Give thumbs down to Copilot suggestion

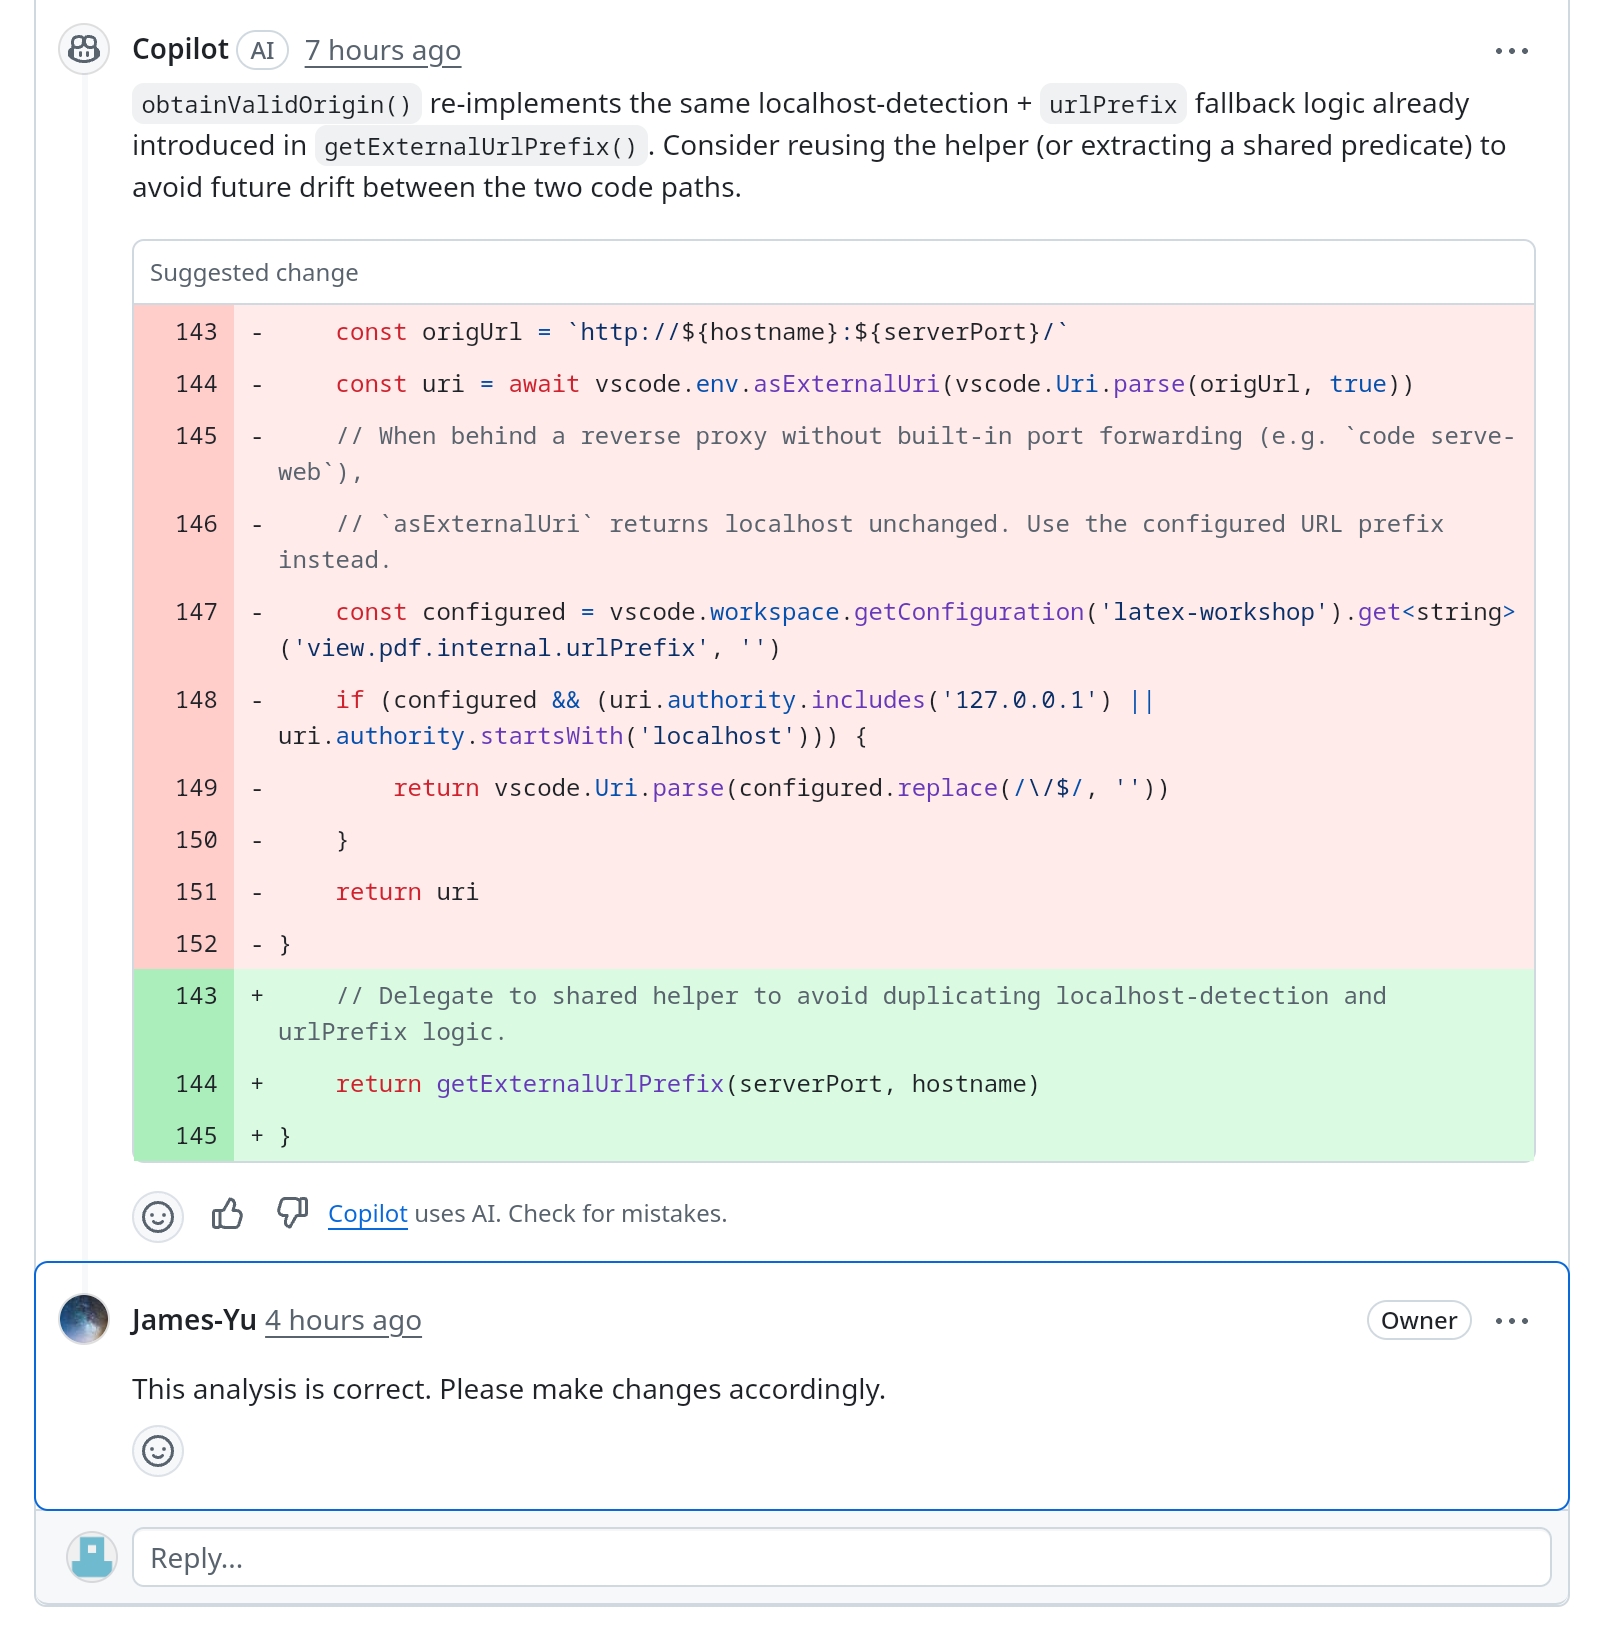point(292,1213)
